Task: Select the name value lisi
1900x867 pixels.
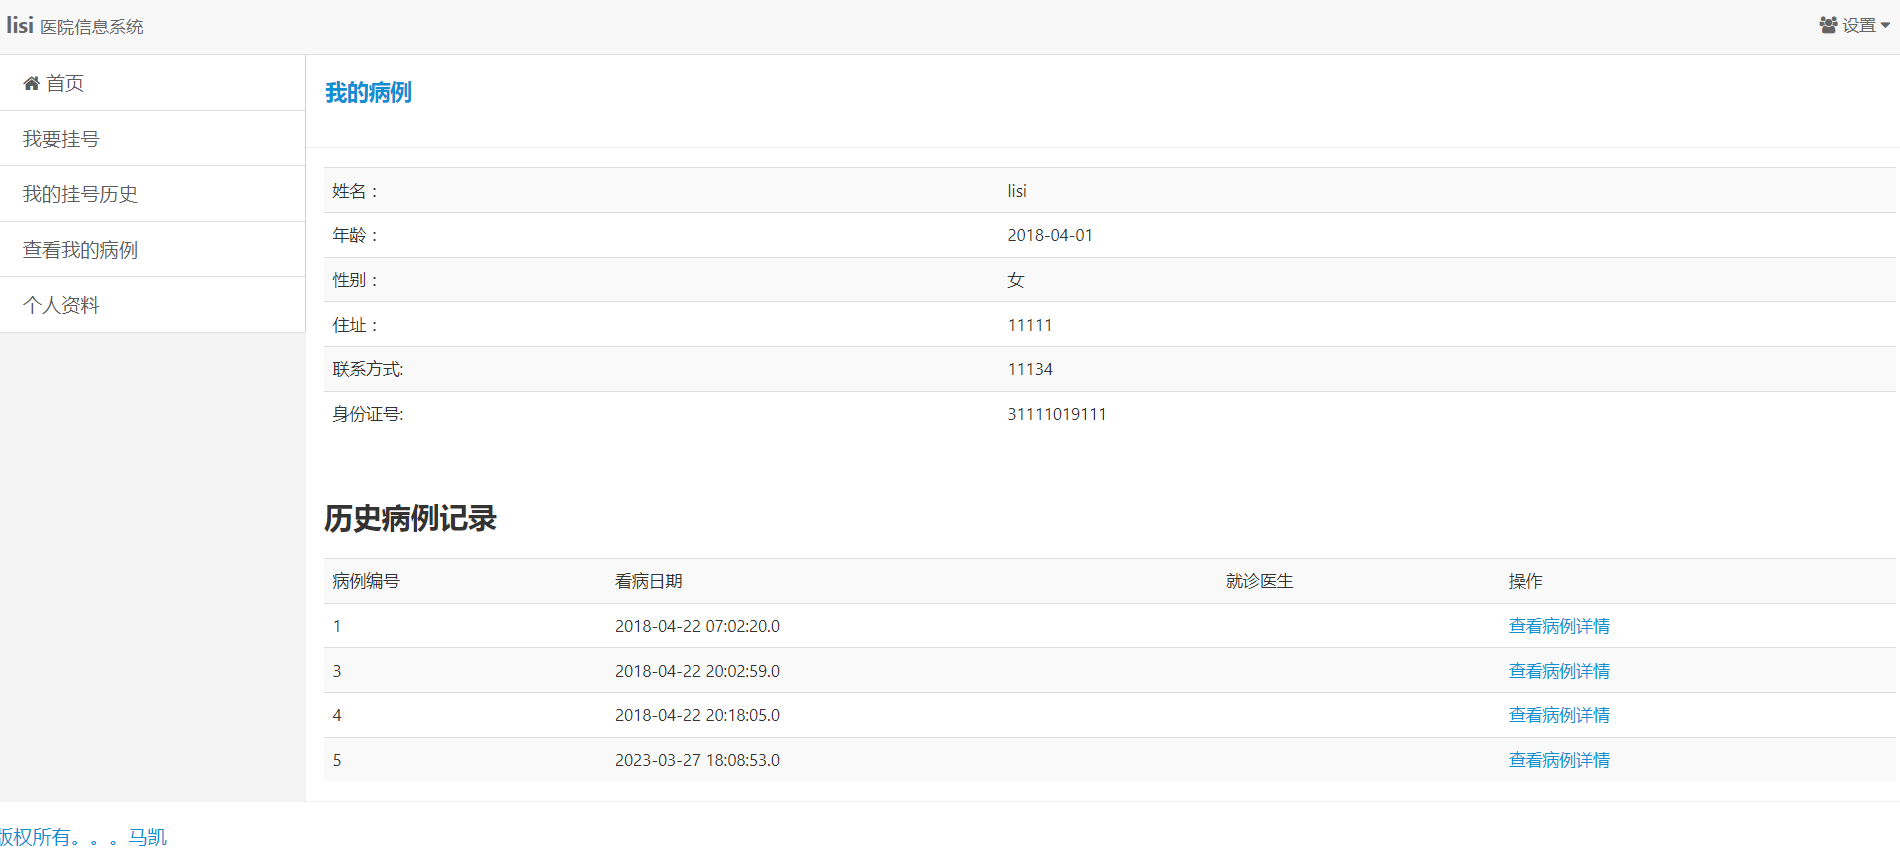Action: (x=1017, y=191)
